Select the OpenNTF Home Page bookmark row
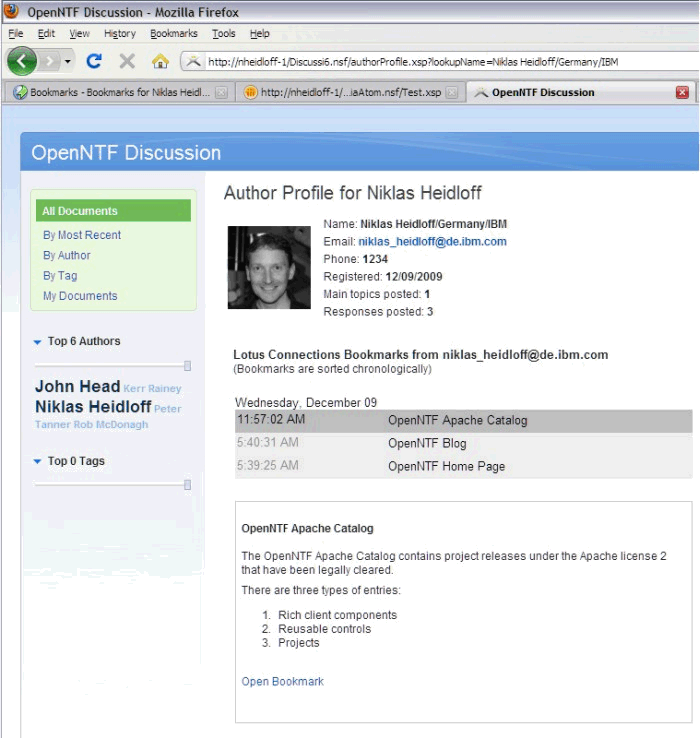The height and width of the screenshot is (738, 700). [464, 466]
